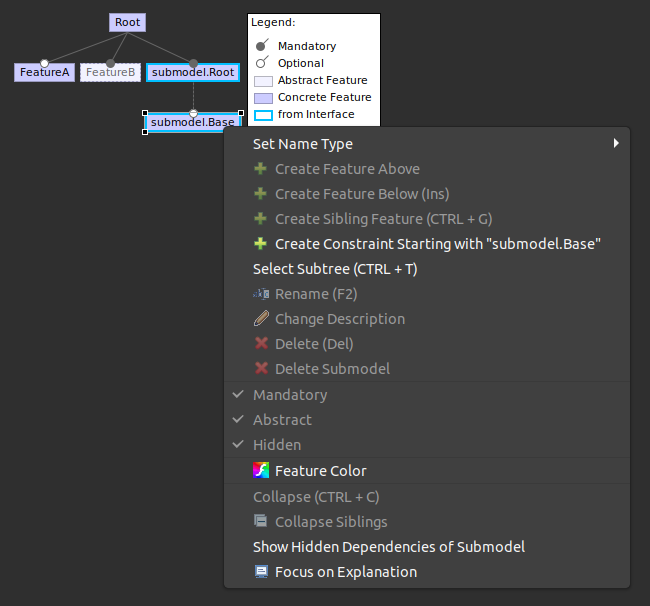Click the "Concrete Feature" legend label
The width and height of the screenshot is (650, 606).
tap(325, 97)
